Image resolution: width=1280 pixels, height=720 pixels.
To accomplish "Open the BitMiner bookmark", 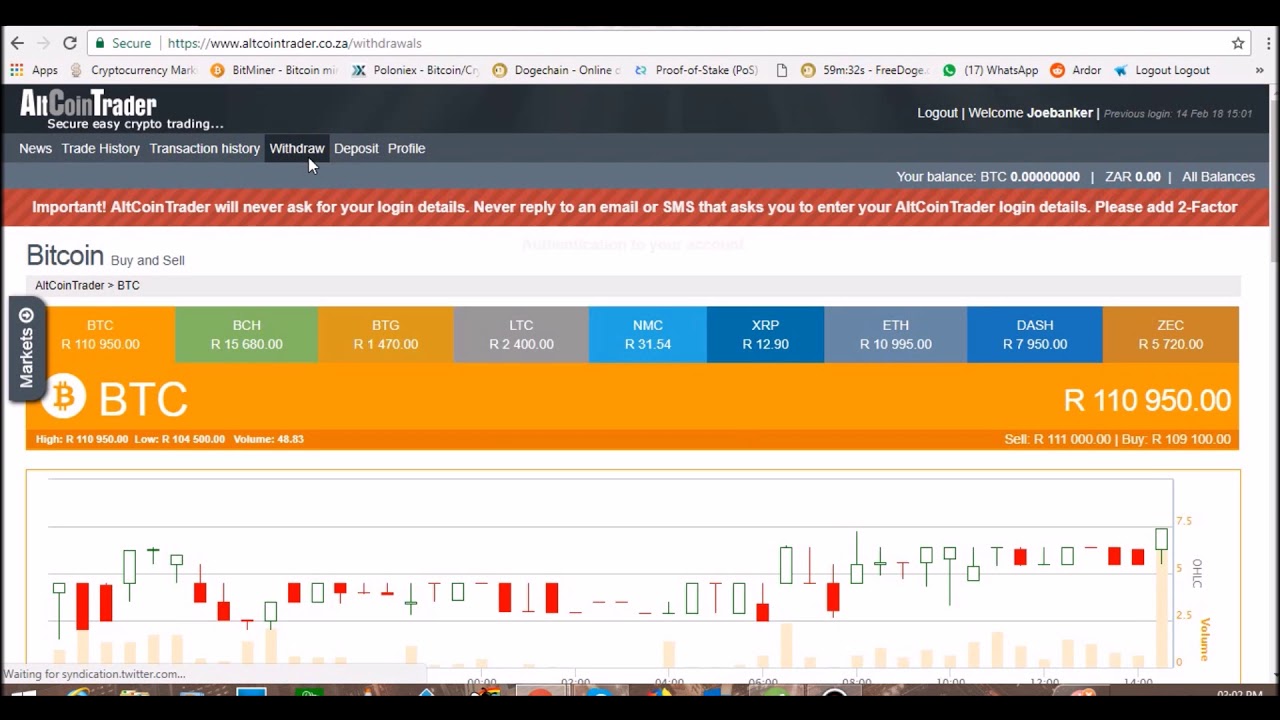I will [x=274, y=70].
